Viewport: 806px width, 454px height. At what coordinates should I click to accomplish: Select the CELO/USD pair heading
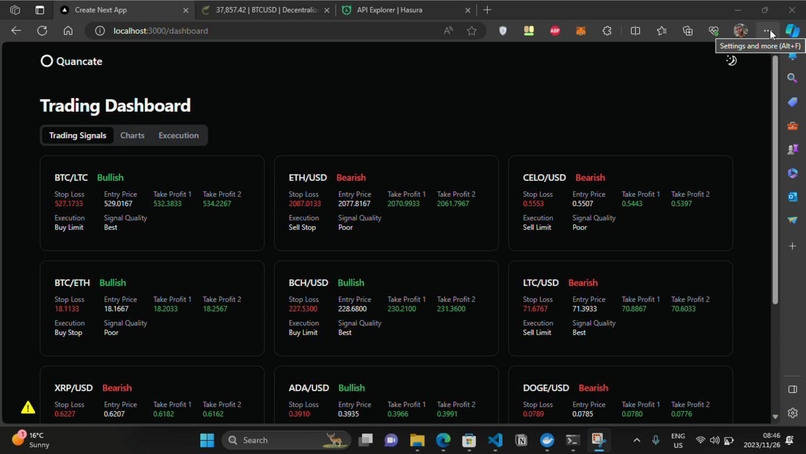pyautogui.click(x=544, y=177)
